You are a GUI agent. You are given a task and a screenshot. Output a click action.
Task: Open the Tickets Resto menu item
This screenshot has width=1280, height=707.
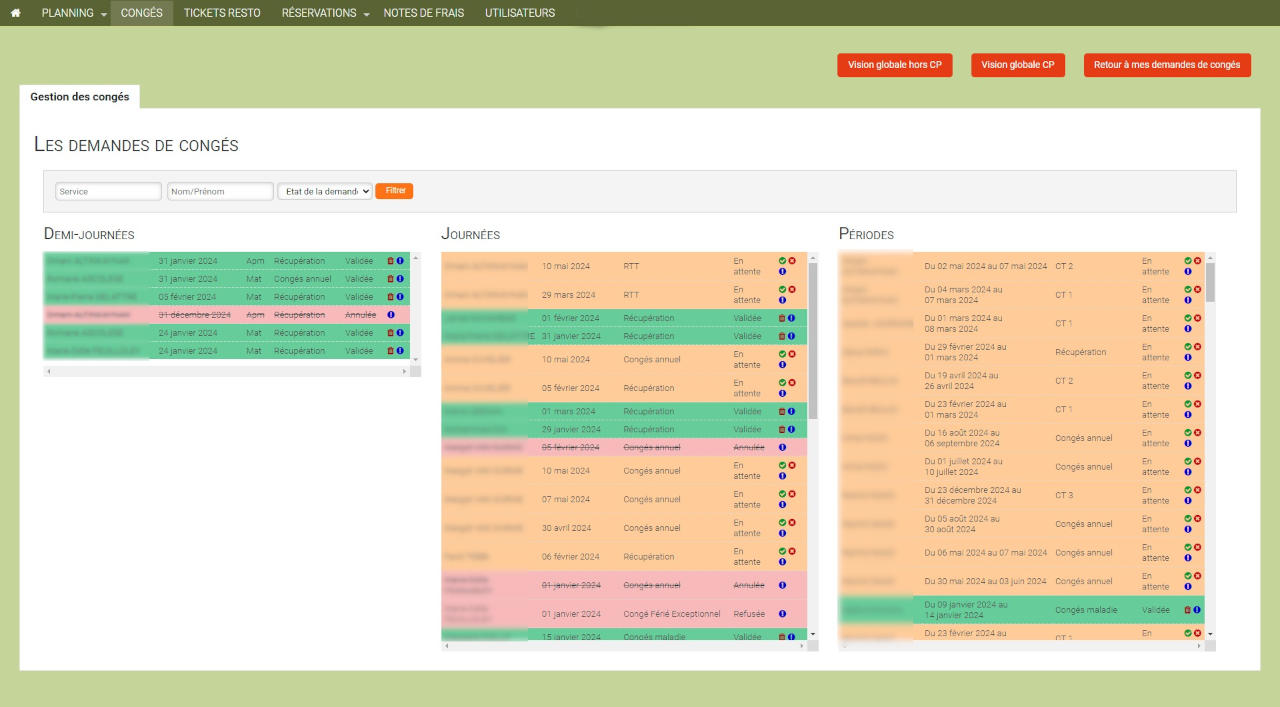tap(222, 13)
